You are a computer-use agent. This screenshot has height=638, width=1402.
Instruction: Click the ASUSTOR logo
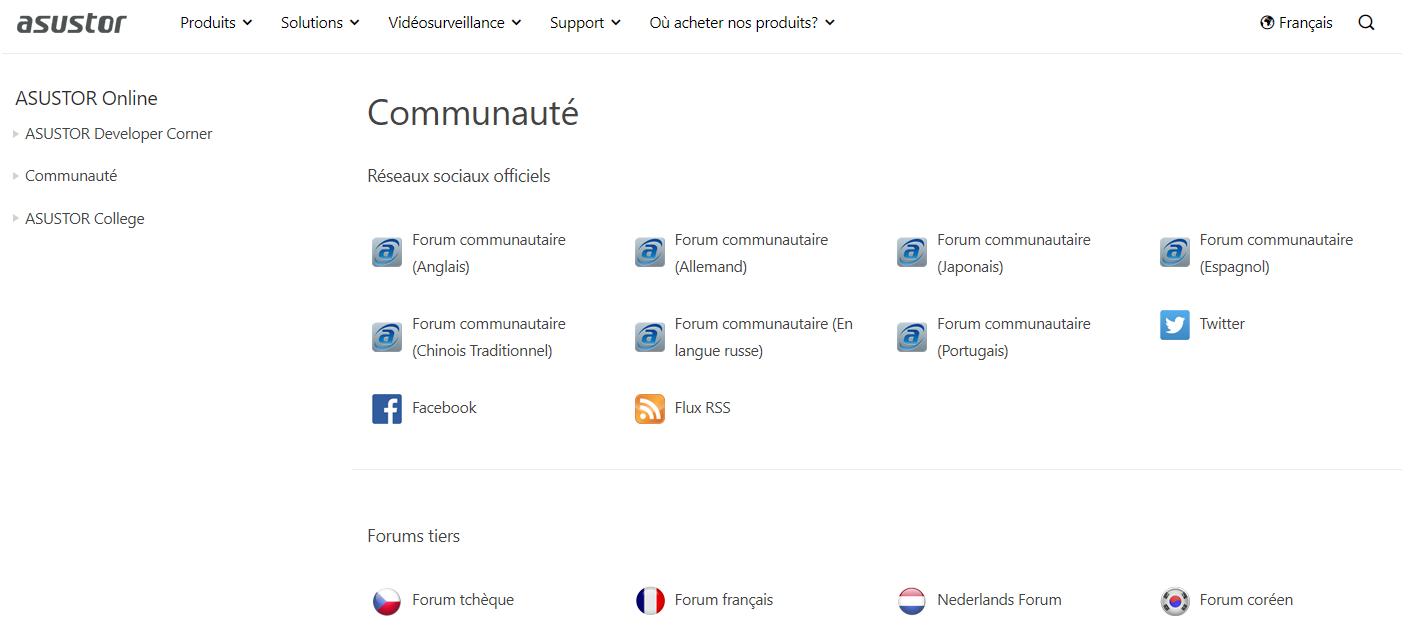click(x=72, y=23)
